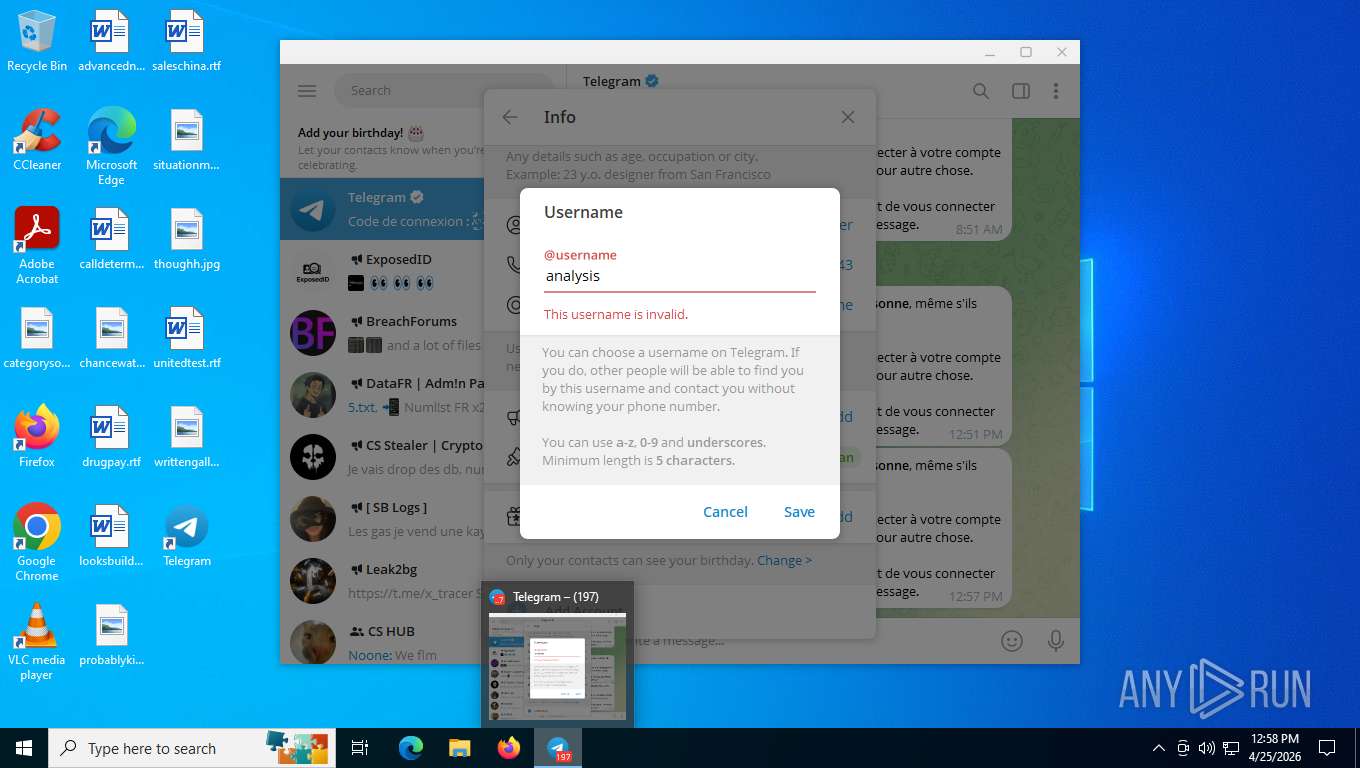Select the Firefox desktop shortcut

coord(37,437)
